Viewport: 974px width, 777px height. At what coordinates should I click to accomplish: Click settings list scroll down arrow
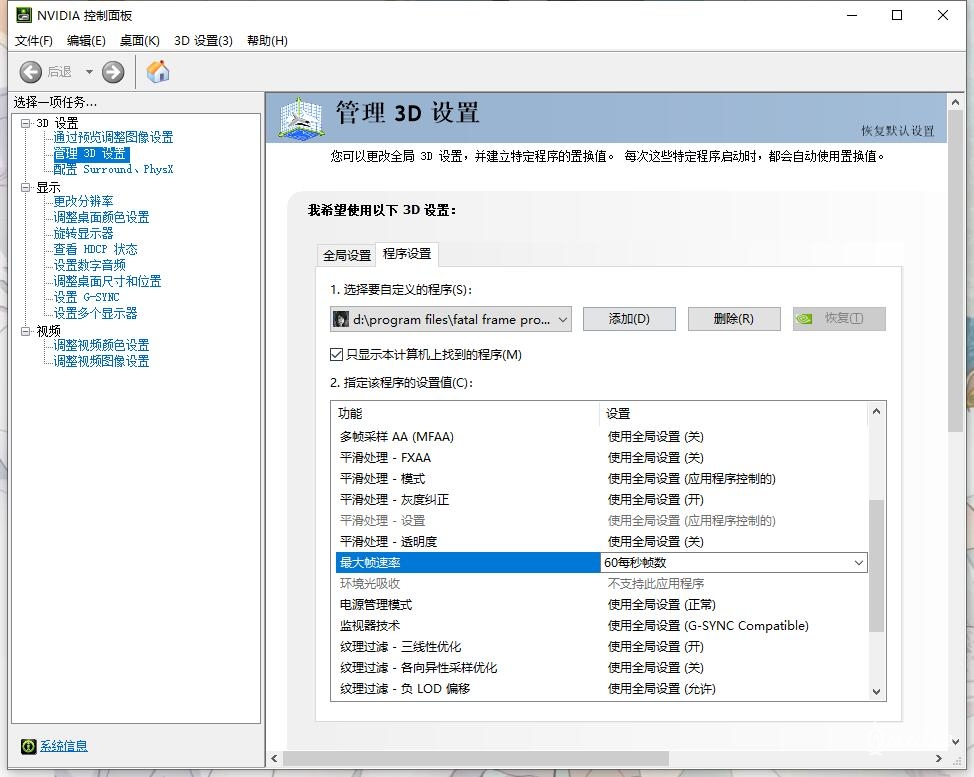point(877,691)
